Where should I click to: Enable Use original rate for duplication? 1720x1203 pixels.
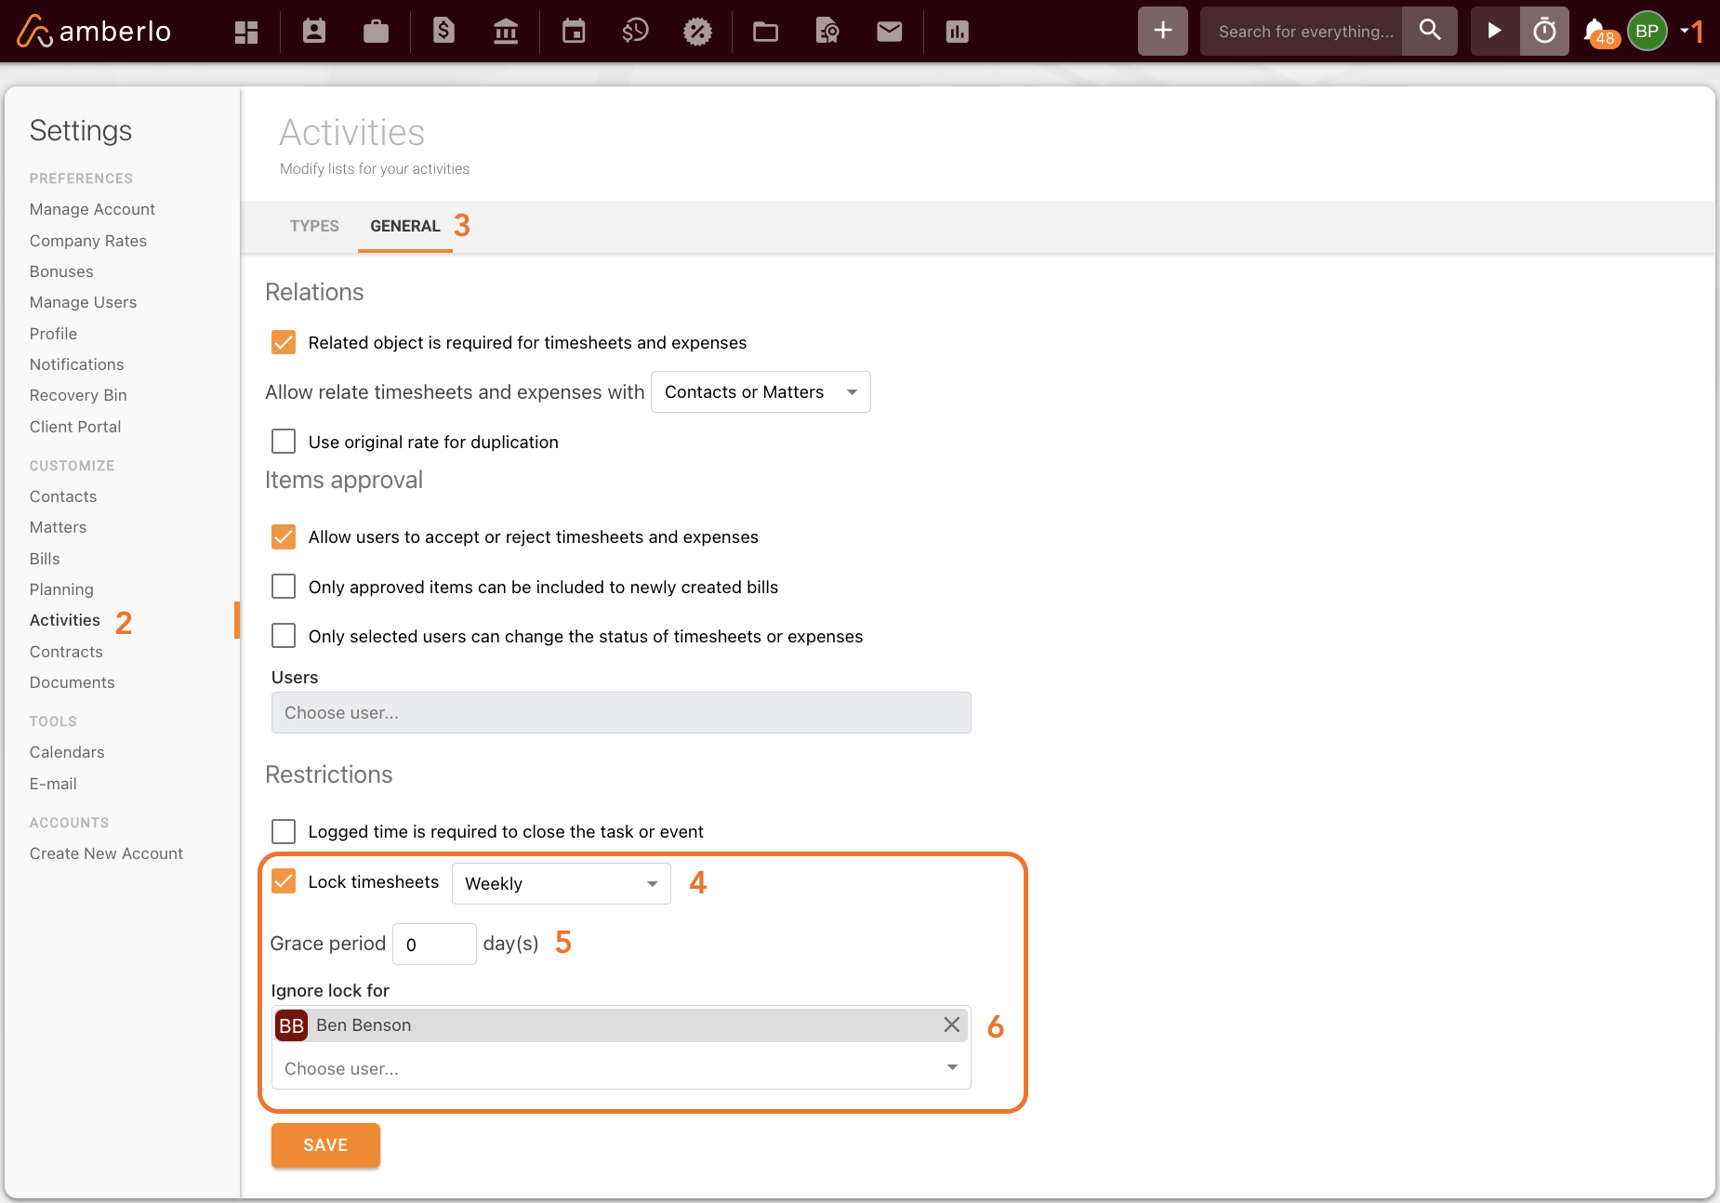pos(284,441)
